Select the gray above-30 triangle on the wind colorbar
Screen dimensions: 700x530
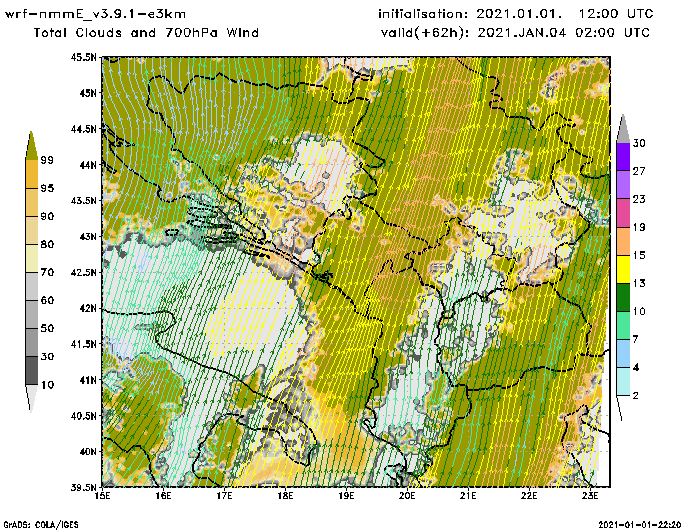point(623,129)
